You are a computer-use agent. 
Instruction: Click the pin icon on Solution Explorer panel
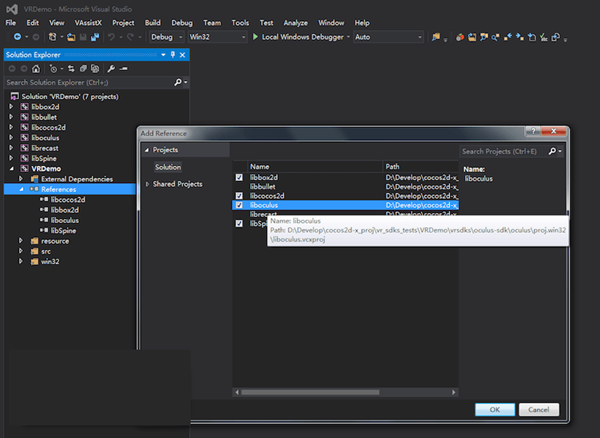172,53
